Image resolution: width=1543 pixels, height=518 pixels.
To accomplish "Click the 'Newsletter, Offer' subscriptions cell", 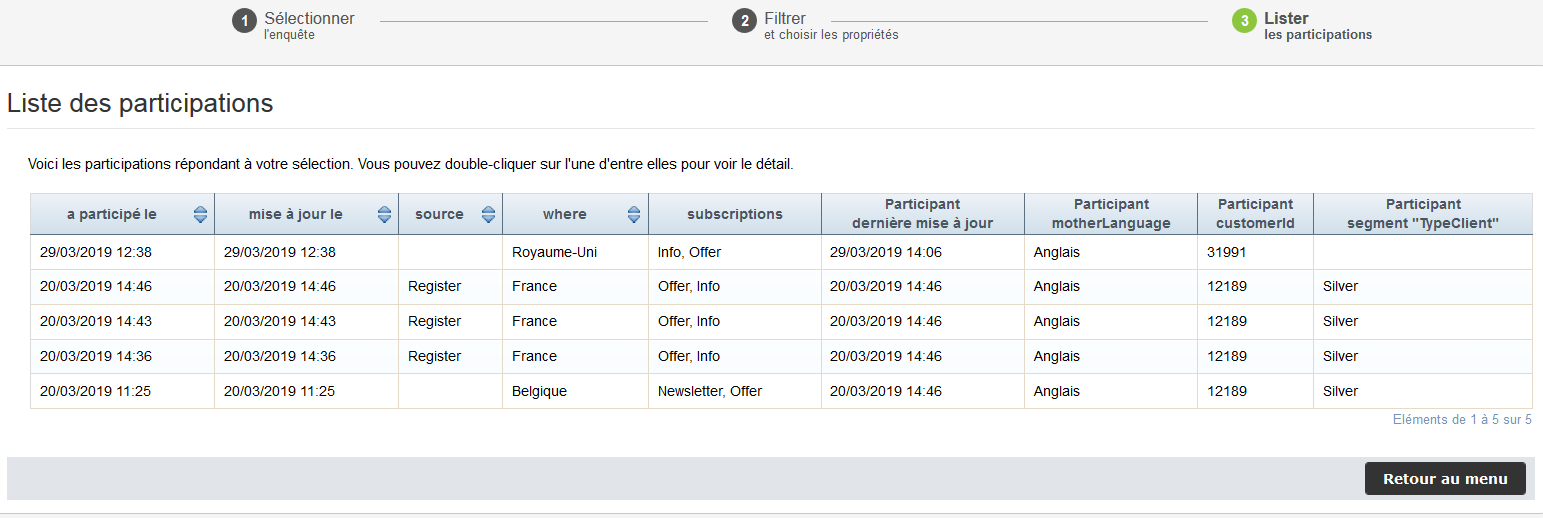I will tap(709, 391).
